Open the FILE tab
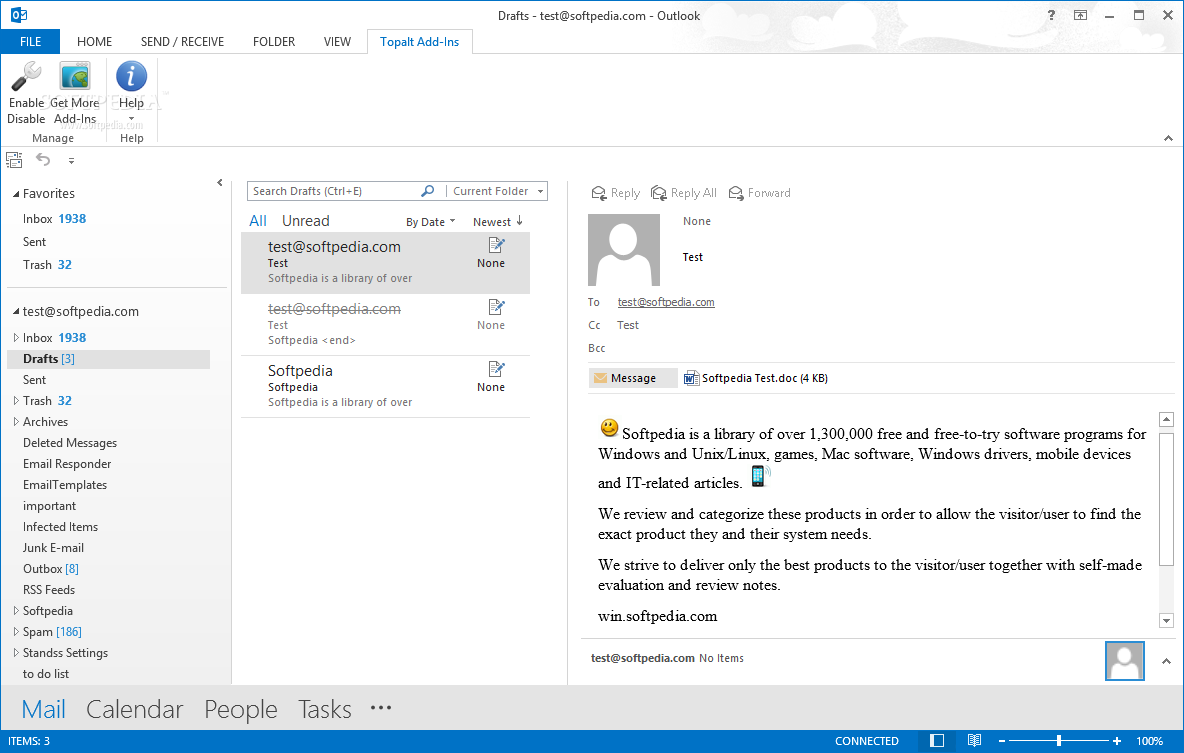 30,42
